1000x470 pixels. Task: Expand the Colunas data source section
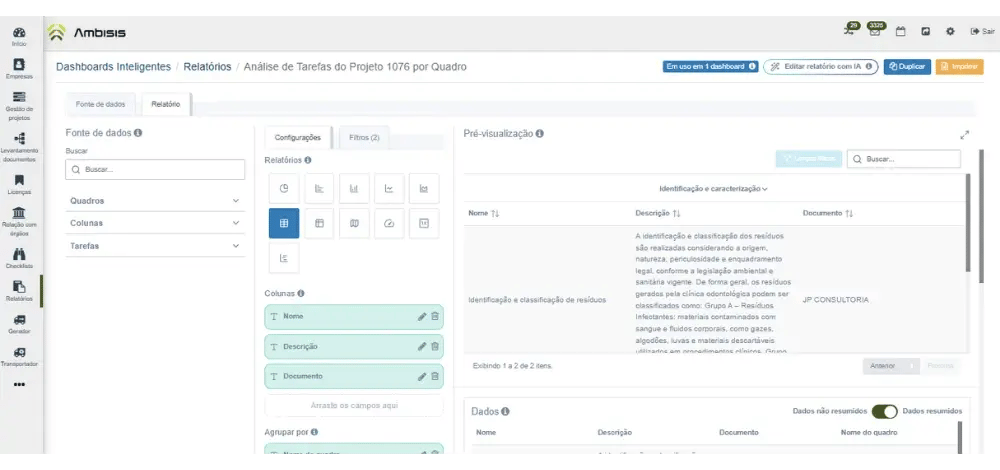click(155, 223)
